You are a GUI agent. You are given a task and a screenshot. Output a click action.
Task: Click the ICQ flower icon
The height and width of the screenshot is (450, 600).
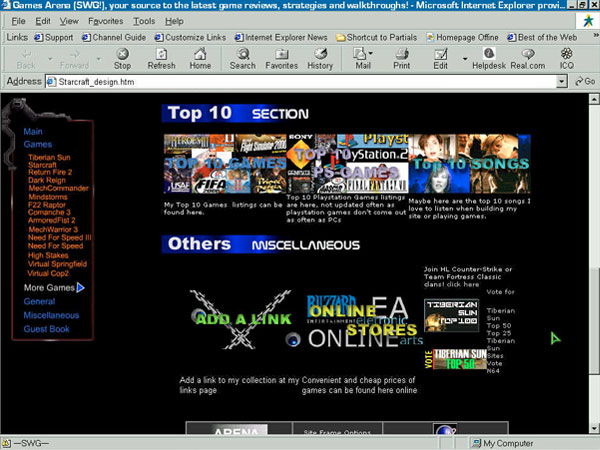pyautogui.click(x=567, y=54)
